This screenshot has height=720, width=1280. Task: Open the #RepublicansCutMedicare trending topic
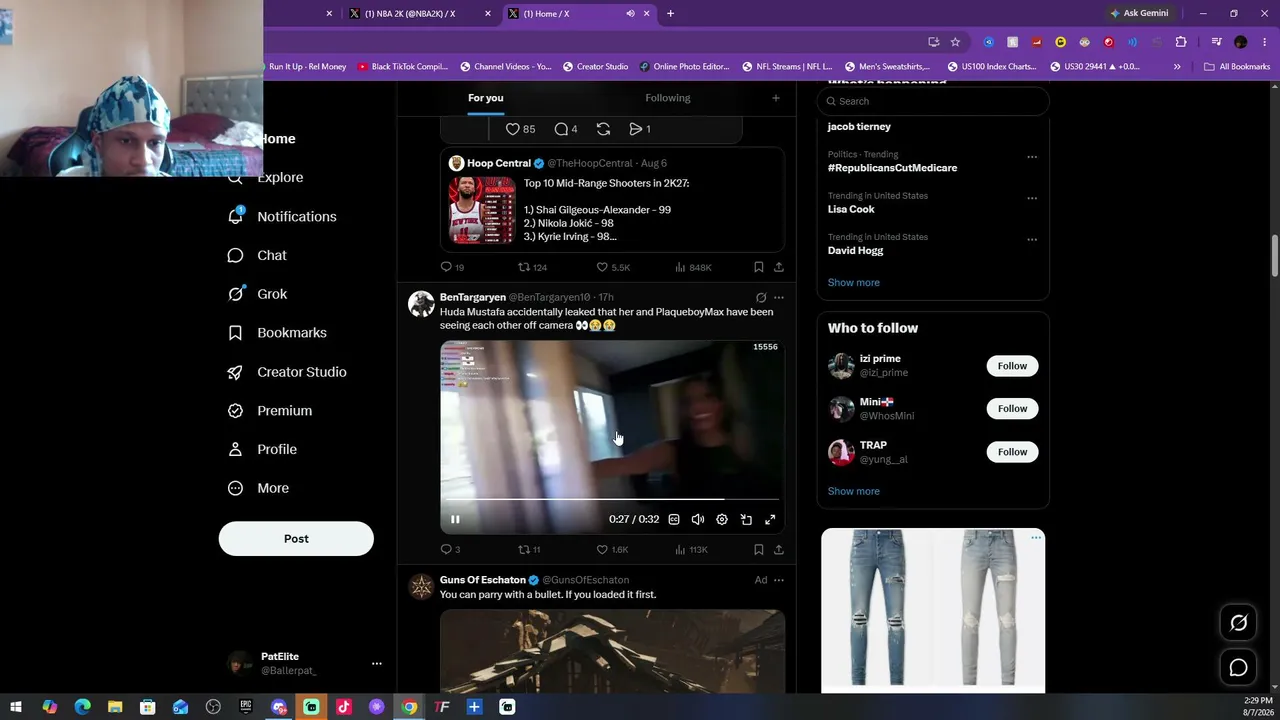click(892, 168)
